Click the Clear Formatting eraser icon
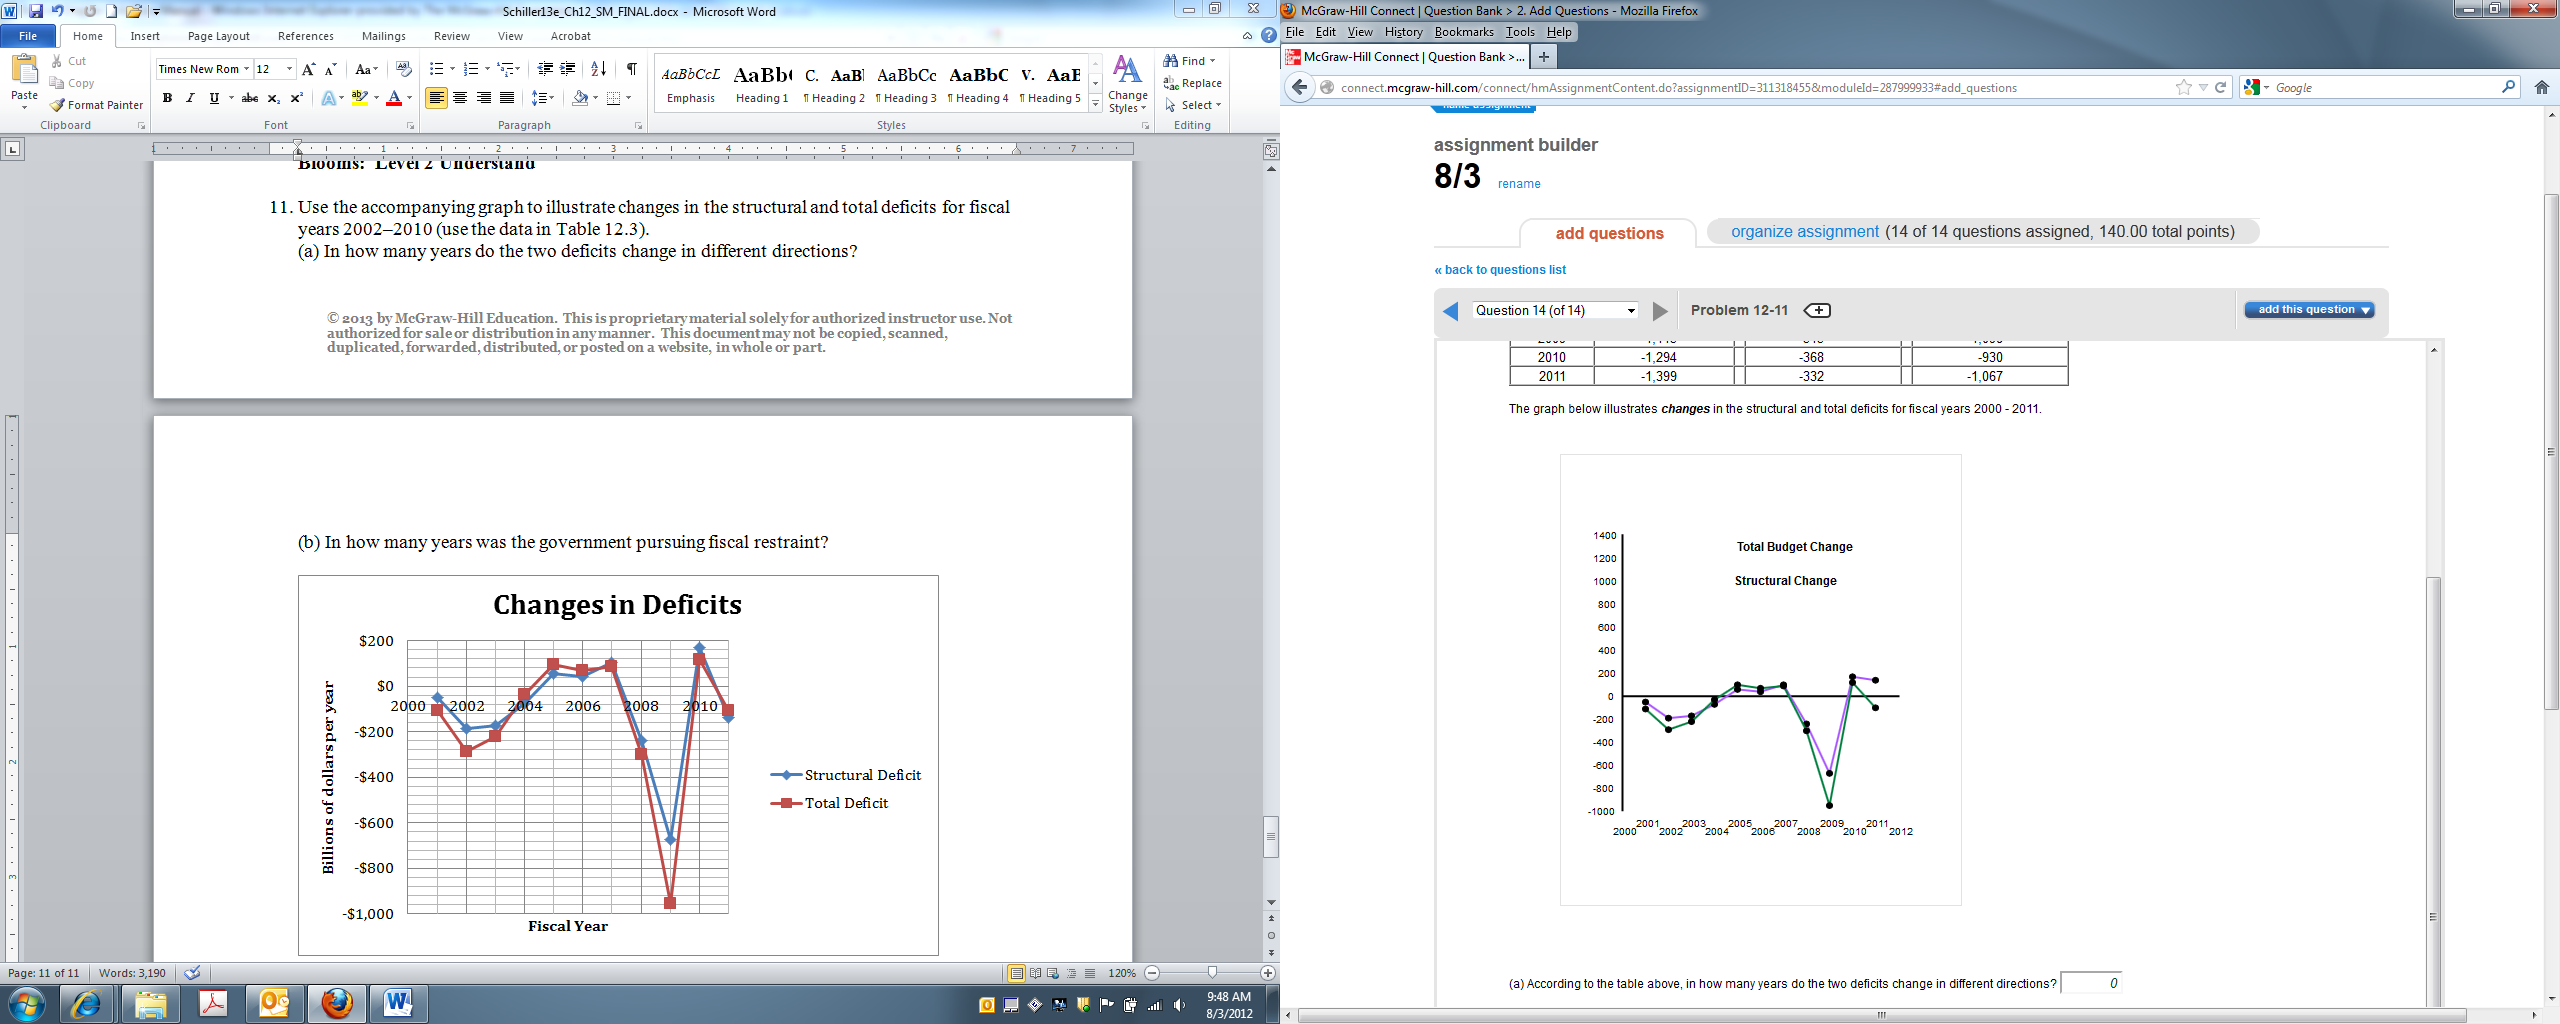 tap(404, 69)
